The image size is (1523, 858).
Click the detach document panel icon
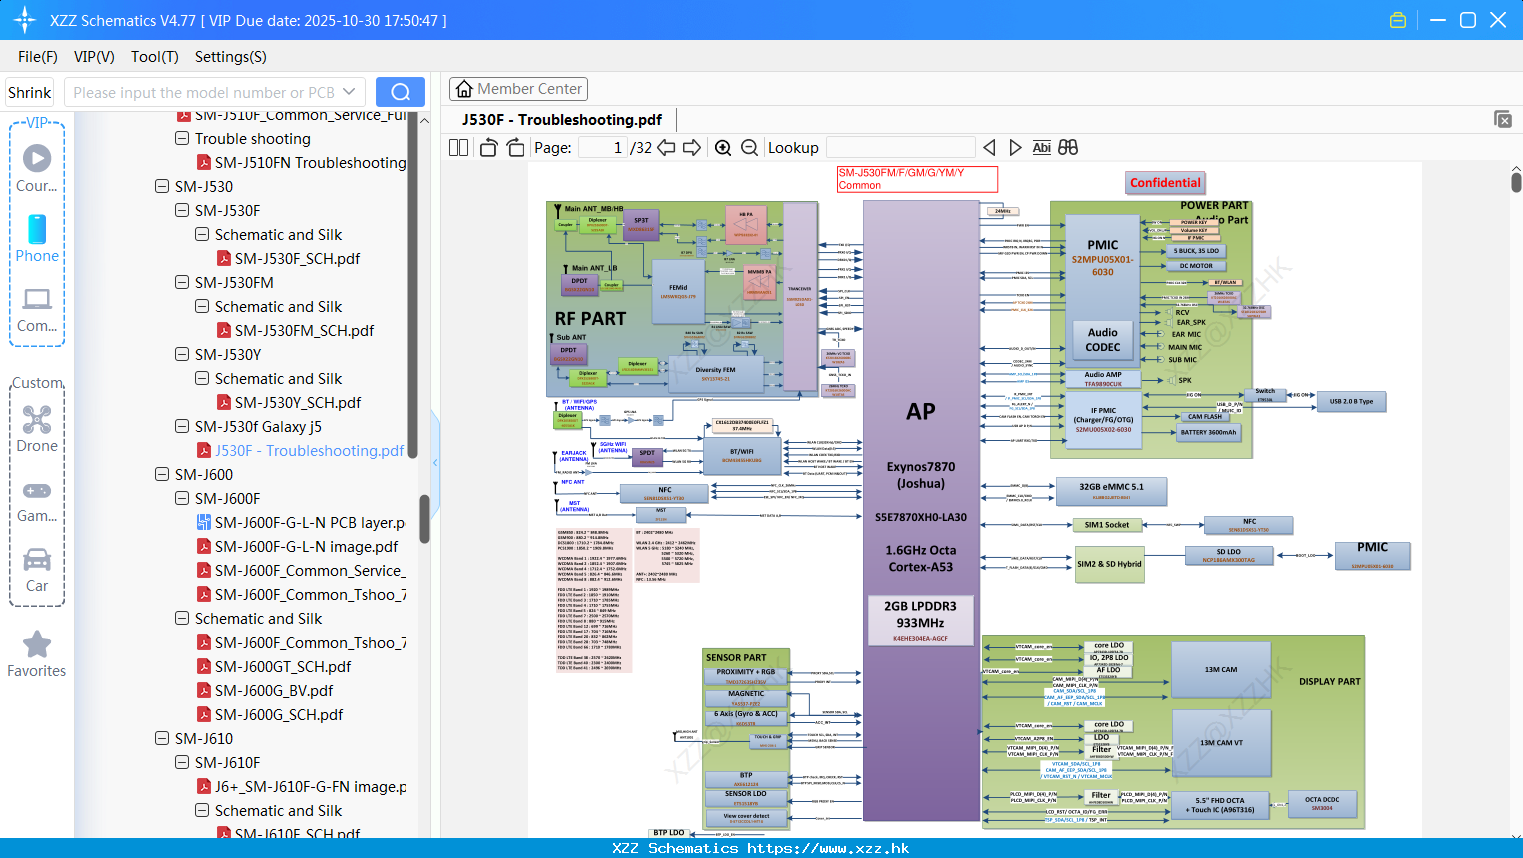pos(1503,119)
